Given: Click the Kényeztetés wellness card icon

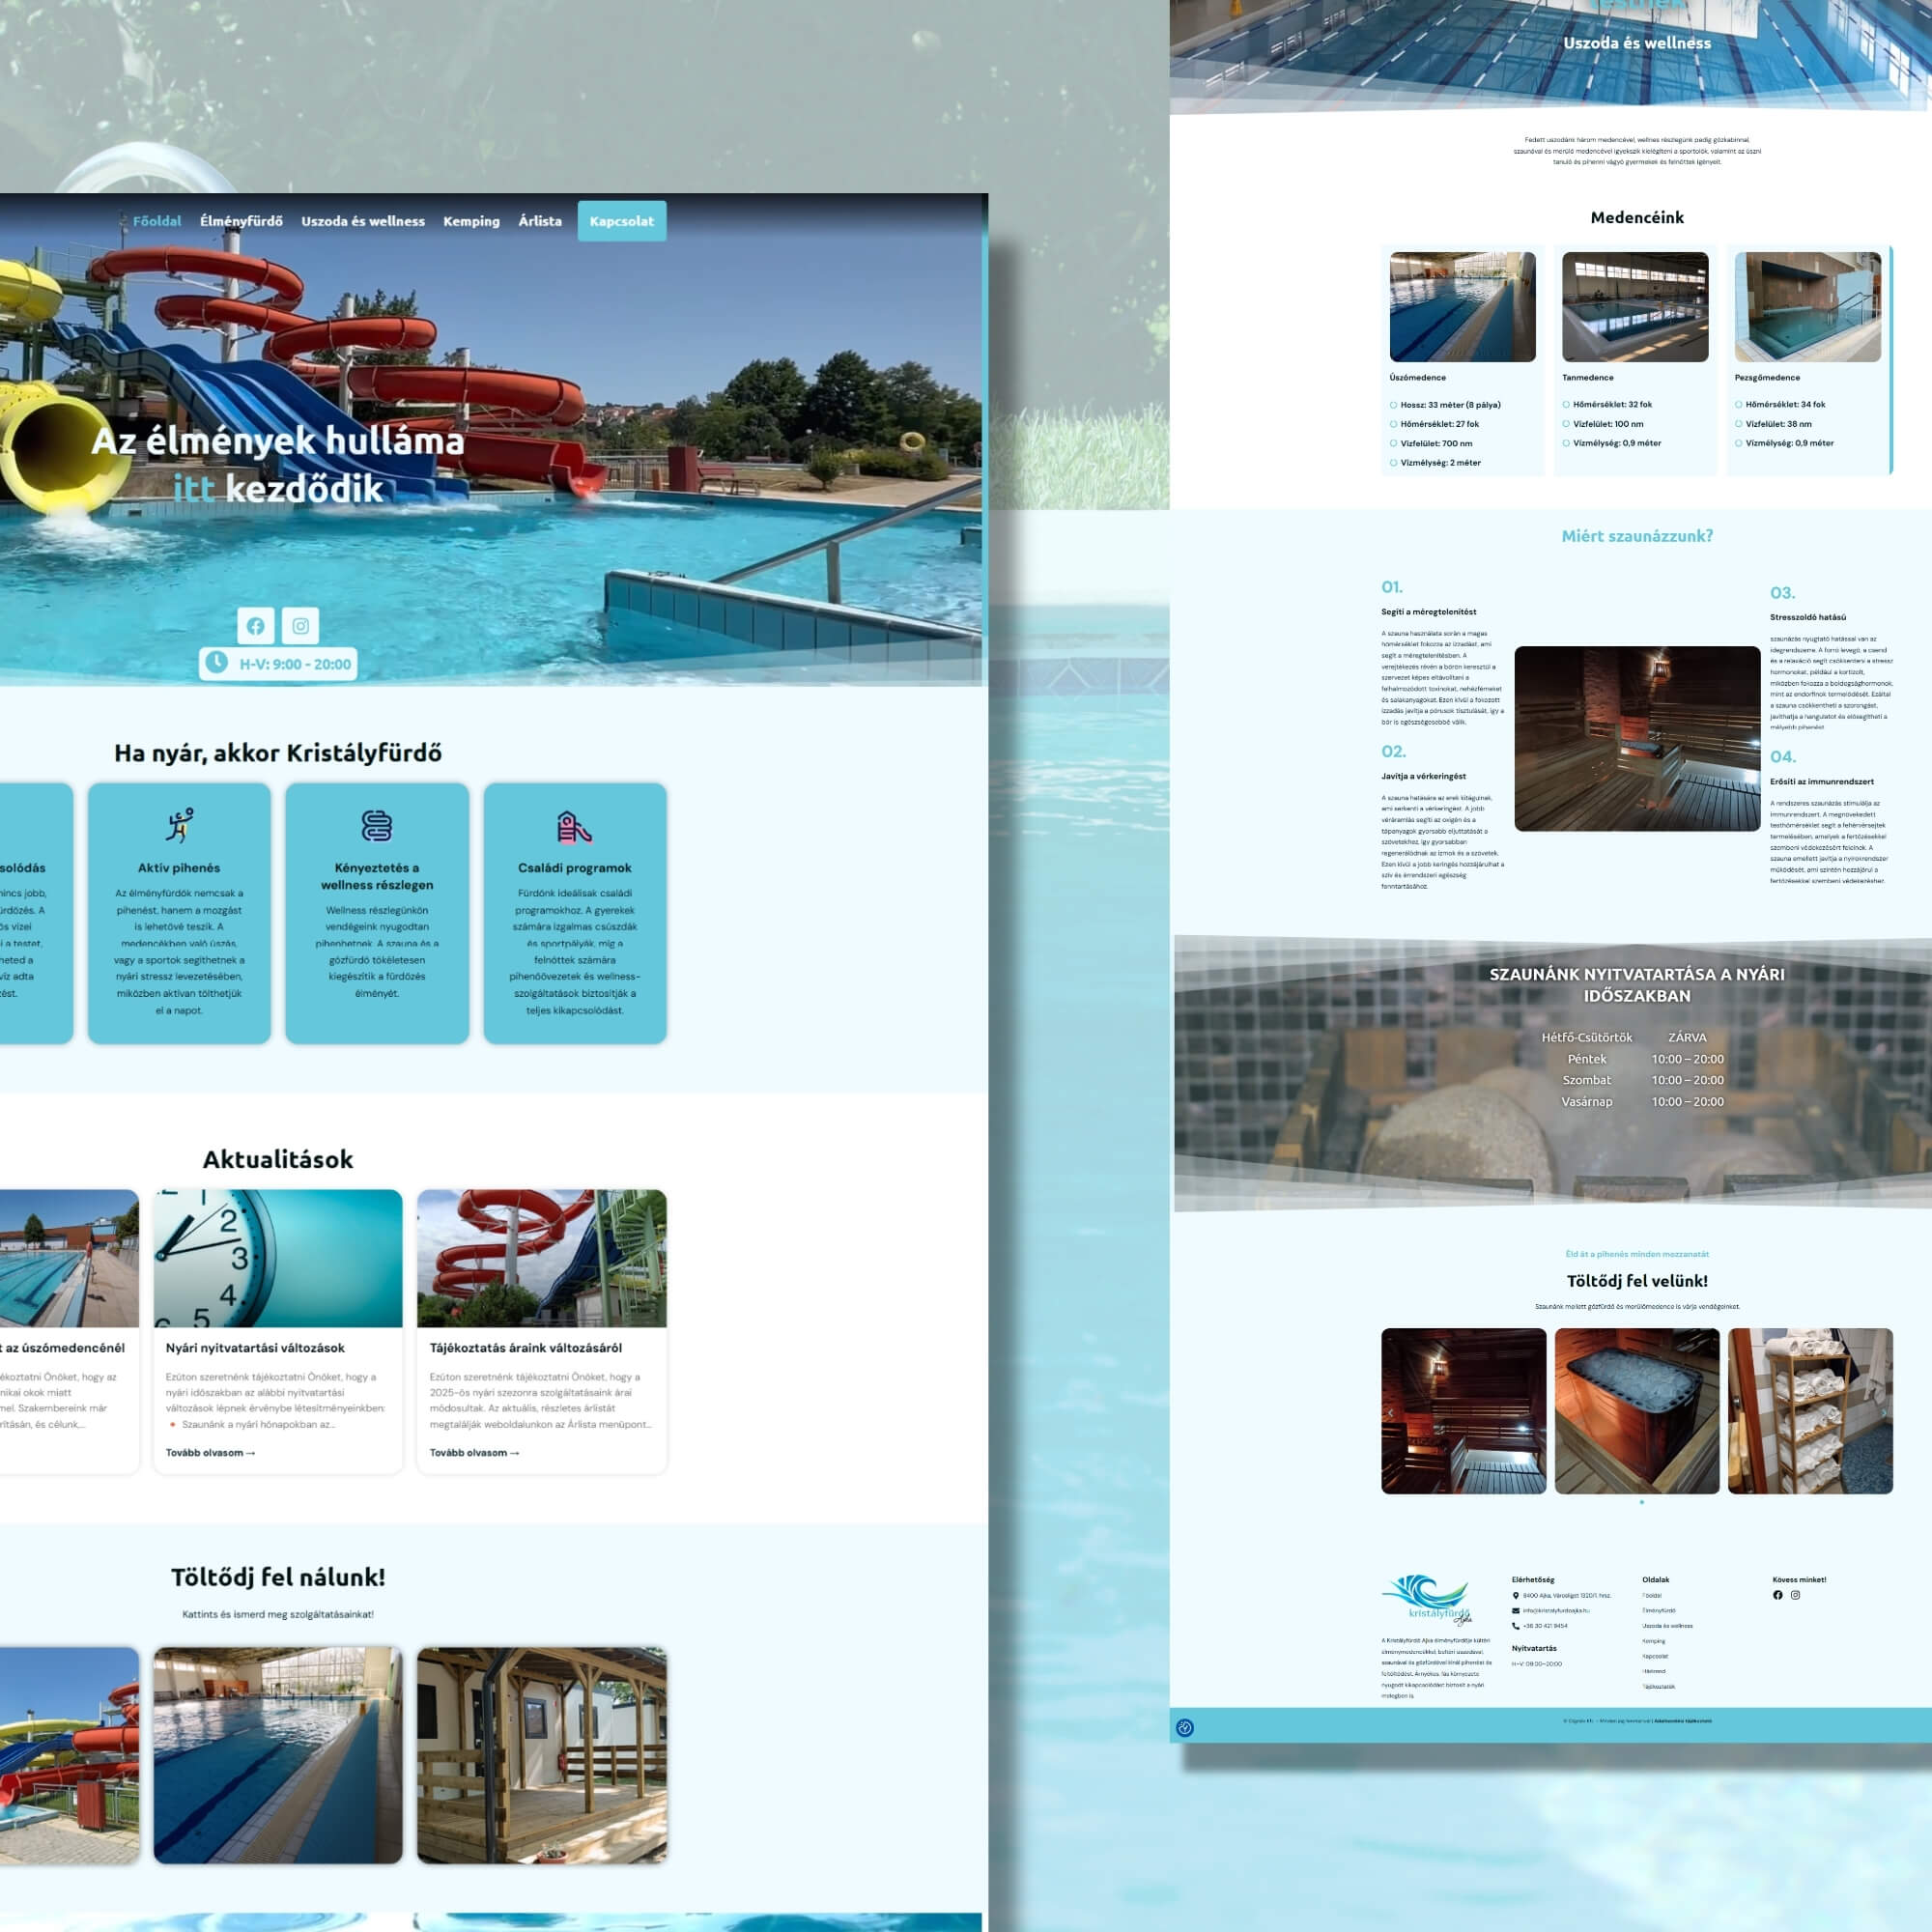Looking at the screenshot, I should (x=376, y=826).
